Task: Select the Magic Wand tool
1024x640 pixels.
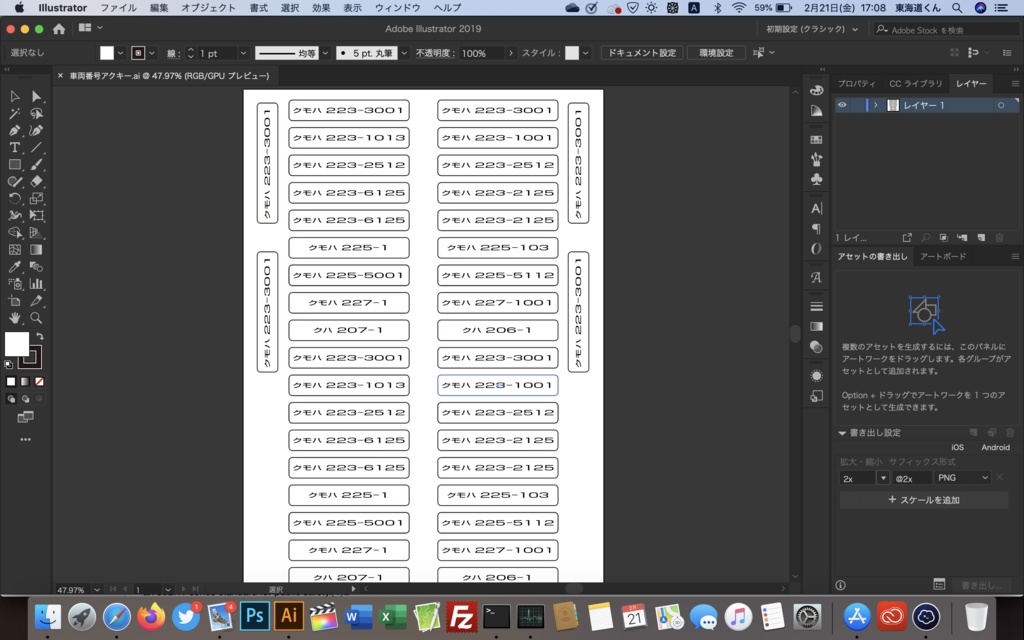Action: click(14, 114)
